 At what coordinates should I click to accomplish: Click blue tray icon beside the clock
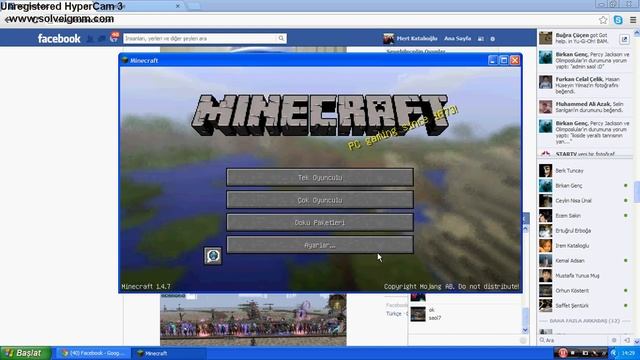click(613, 353)
